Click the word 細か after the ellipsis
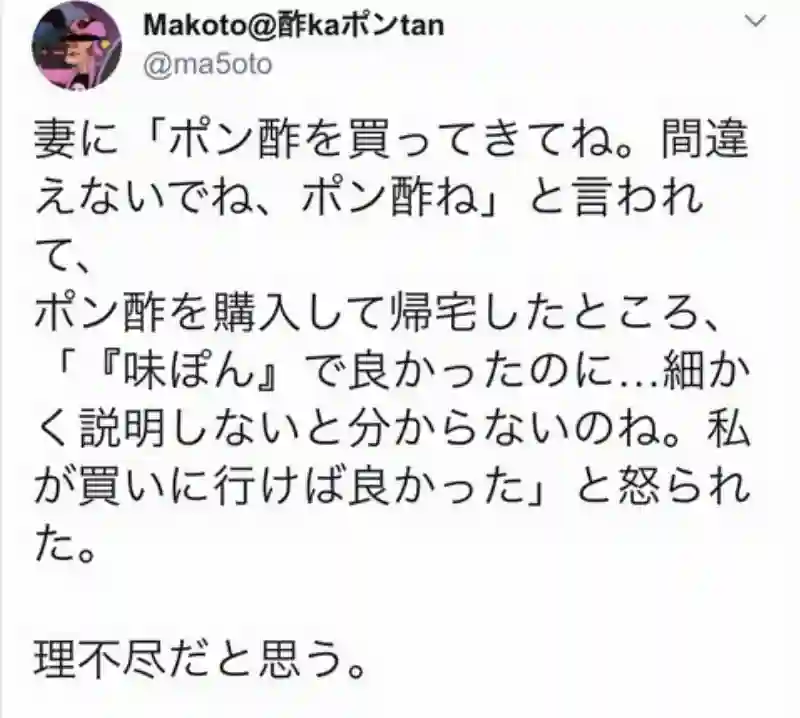Viewport: 800px width, 718px height. tap(705, 370)
